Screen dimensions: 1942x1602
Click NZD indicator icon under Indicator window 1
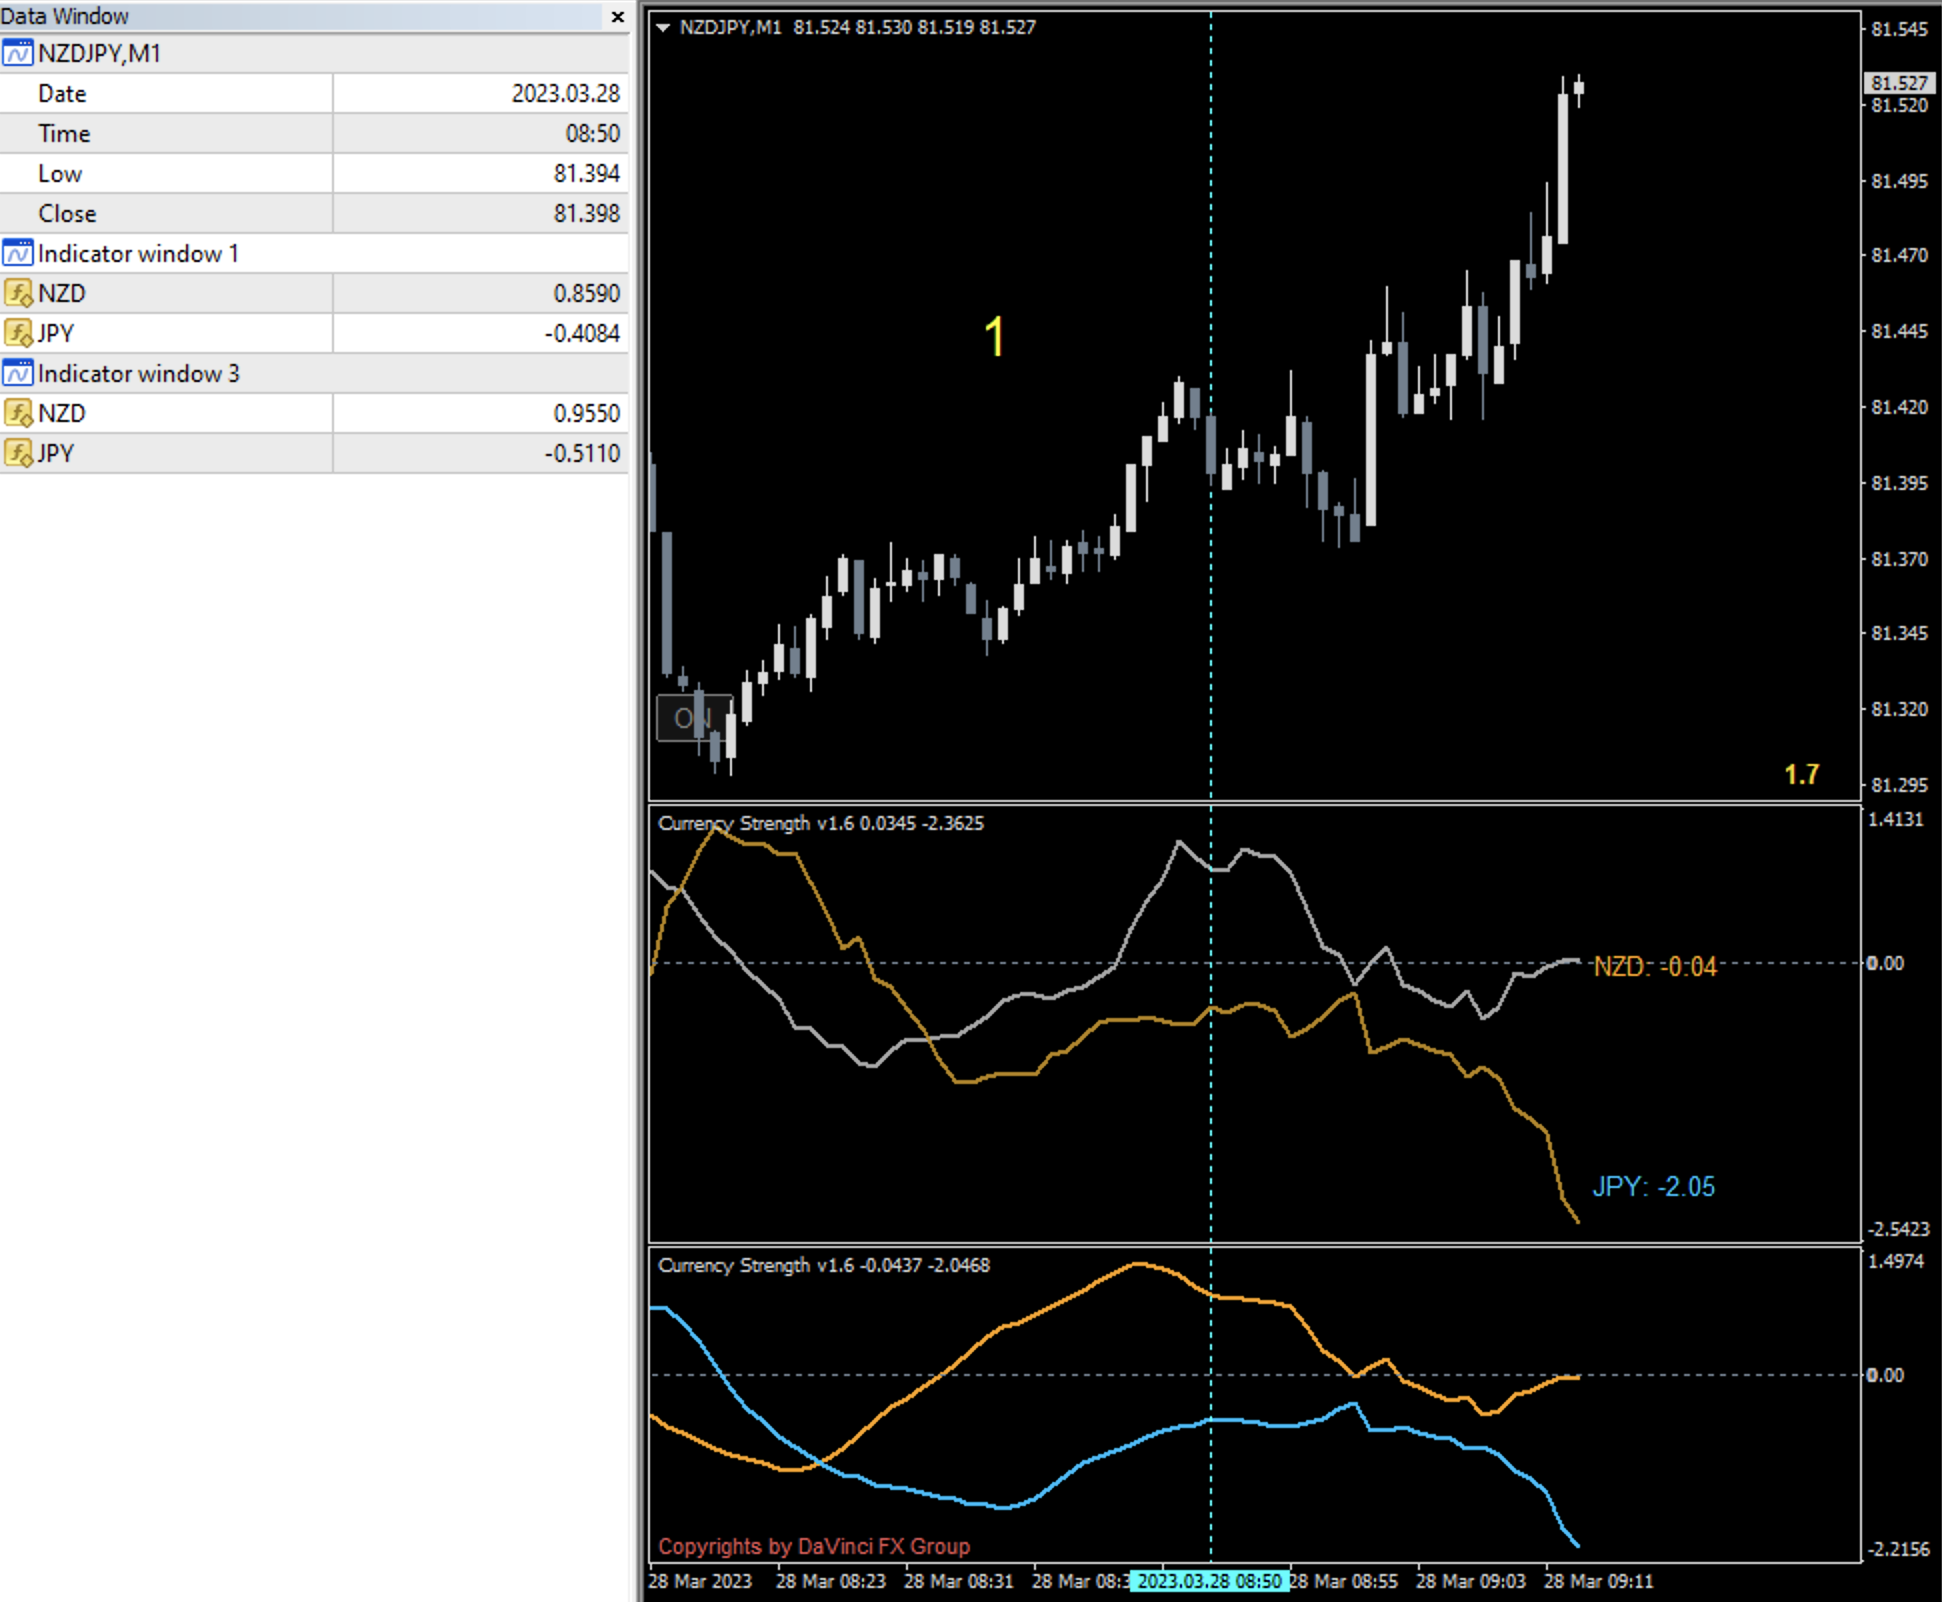pyautogui.click(x=18, y=293)
